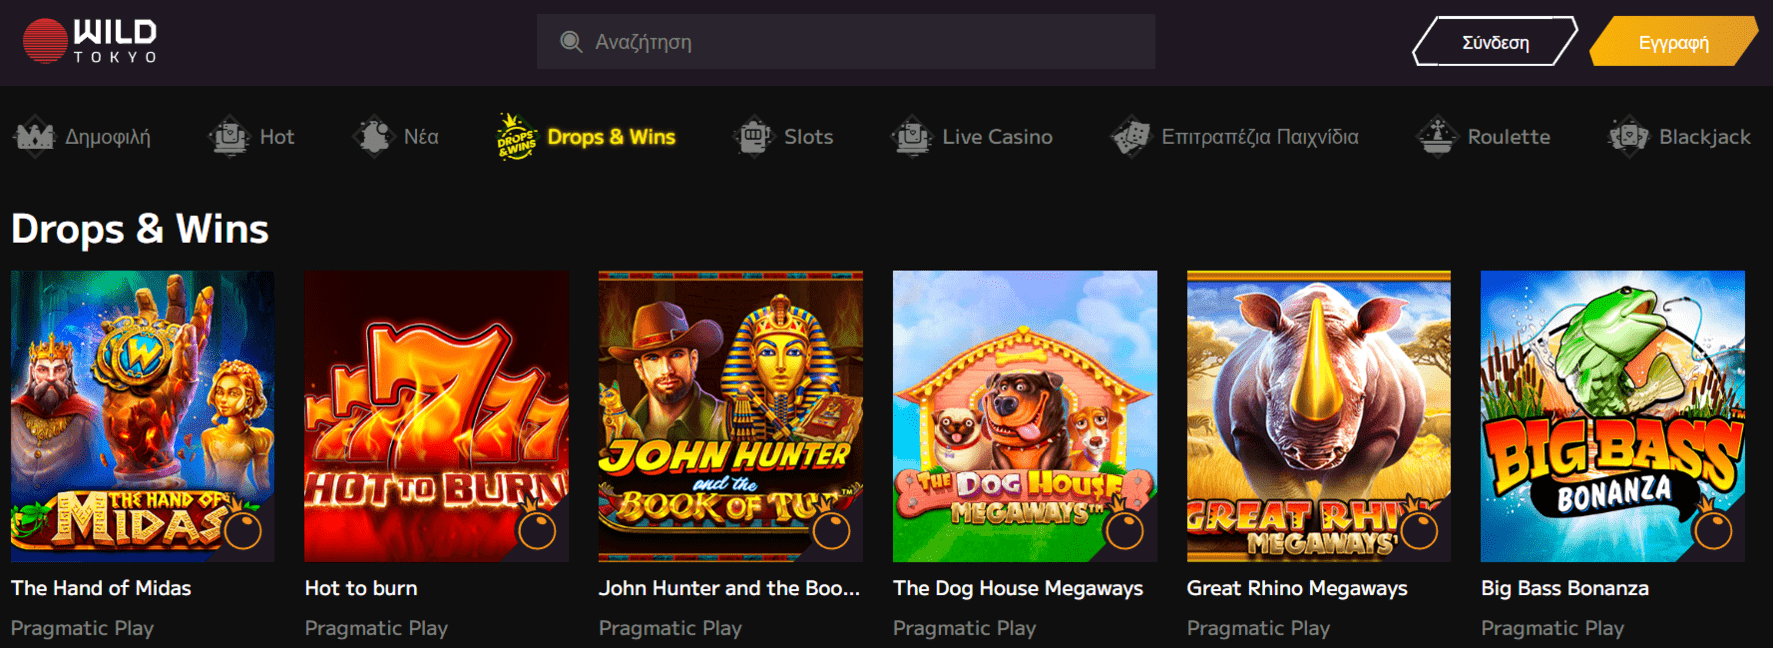
Task: Click the Hot category icon
Action: 229,137
